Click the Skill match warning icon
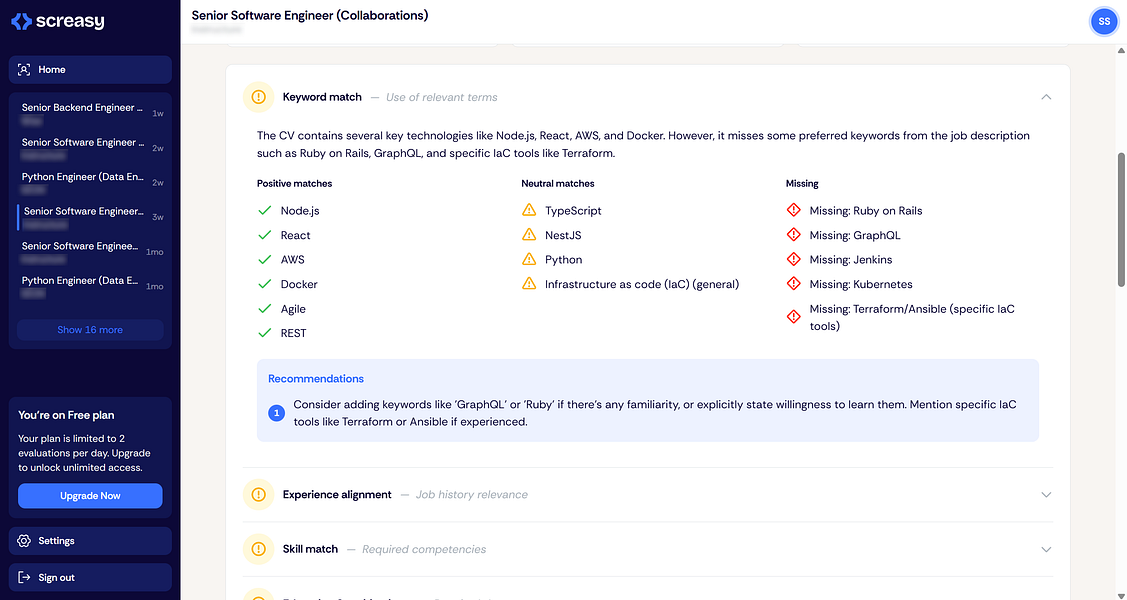Screen dimensions: 1127x600 coord(258,549)
